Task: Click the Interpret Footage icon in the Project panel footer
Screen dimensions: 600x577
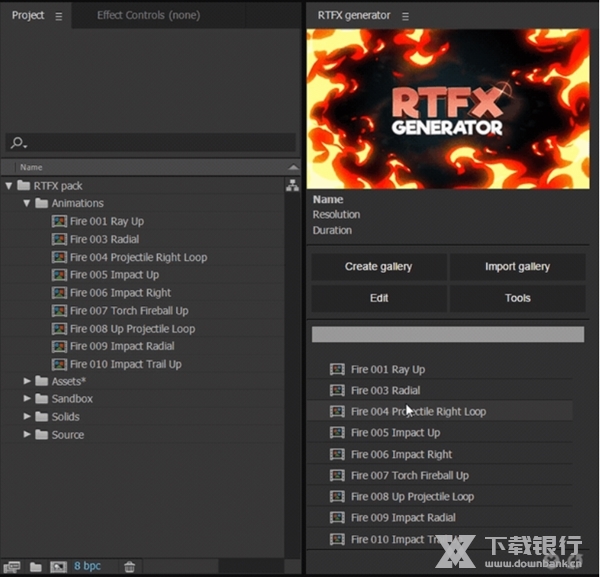Action: [x=11, y=567]
